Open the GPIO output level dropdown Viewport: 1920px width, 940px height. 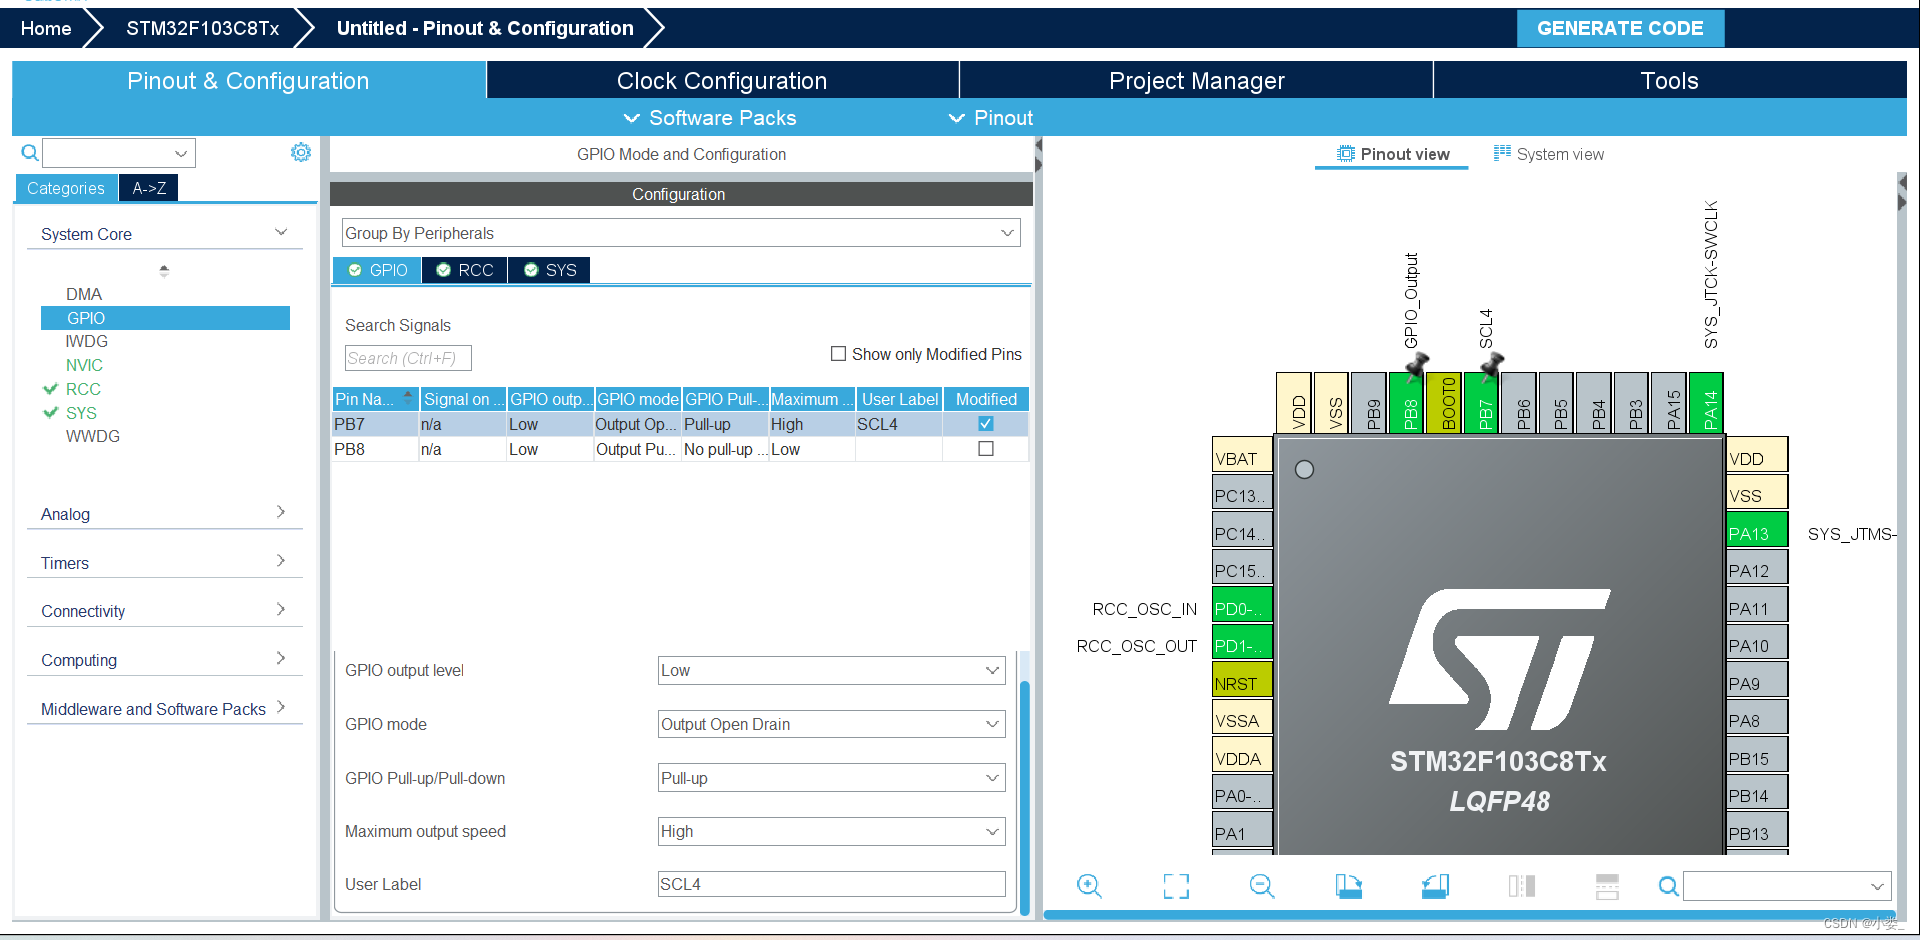831,670
